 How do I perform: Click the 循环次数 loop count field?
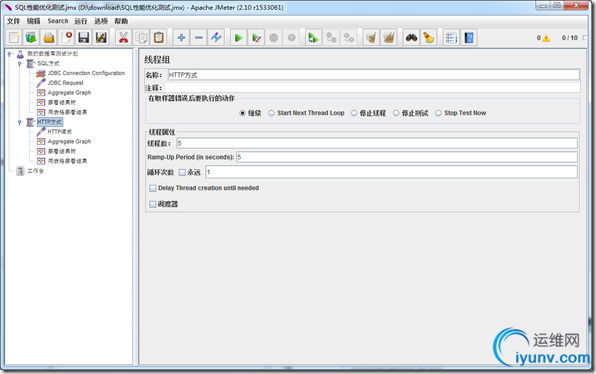[391, 172]
